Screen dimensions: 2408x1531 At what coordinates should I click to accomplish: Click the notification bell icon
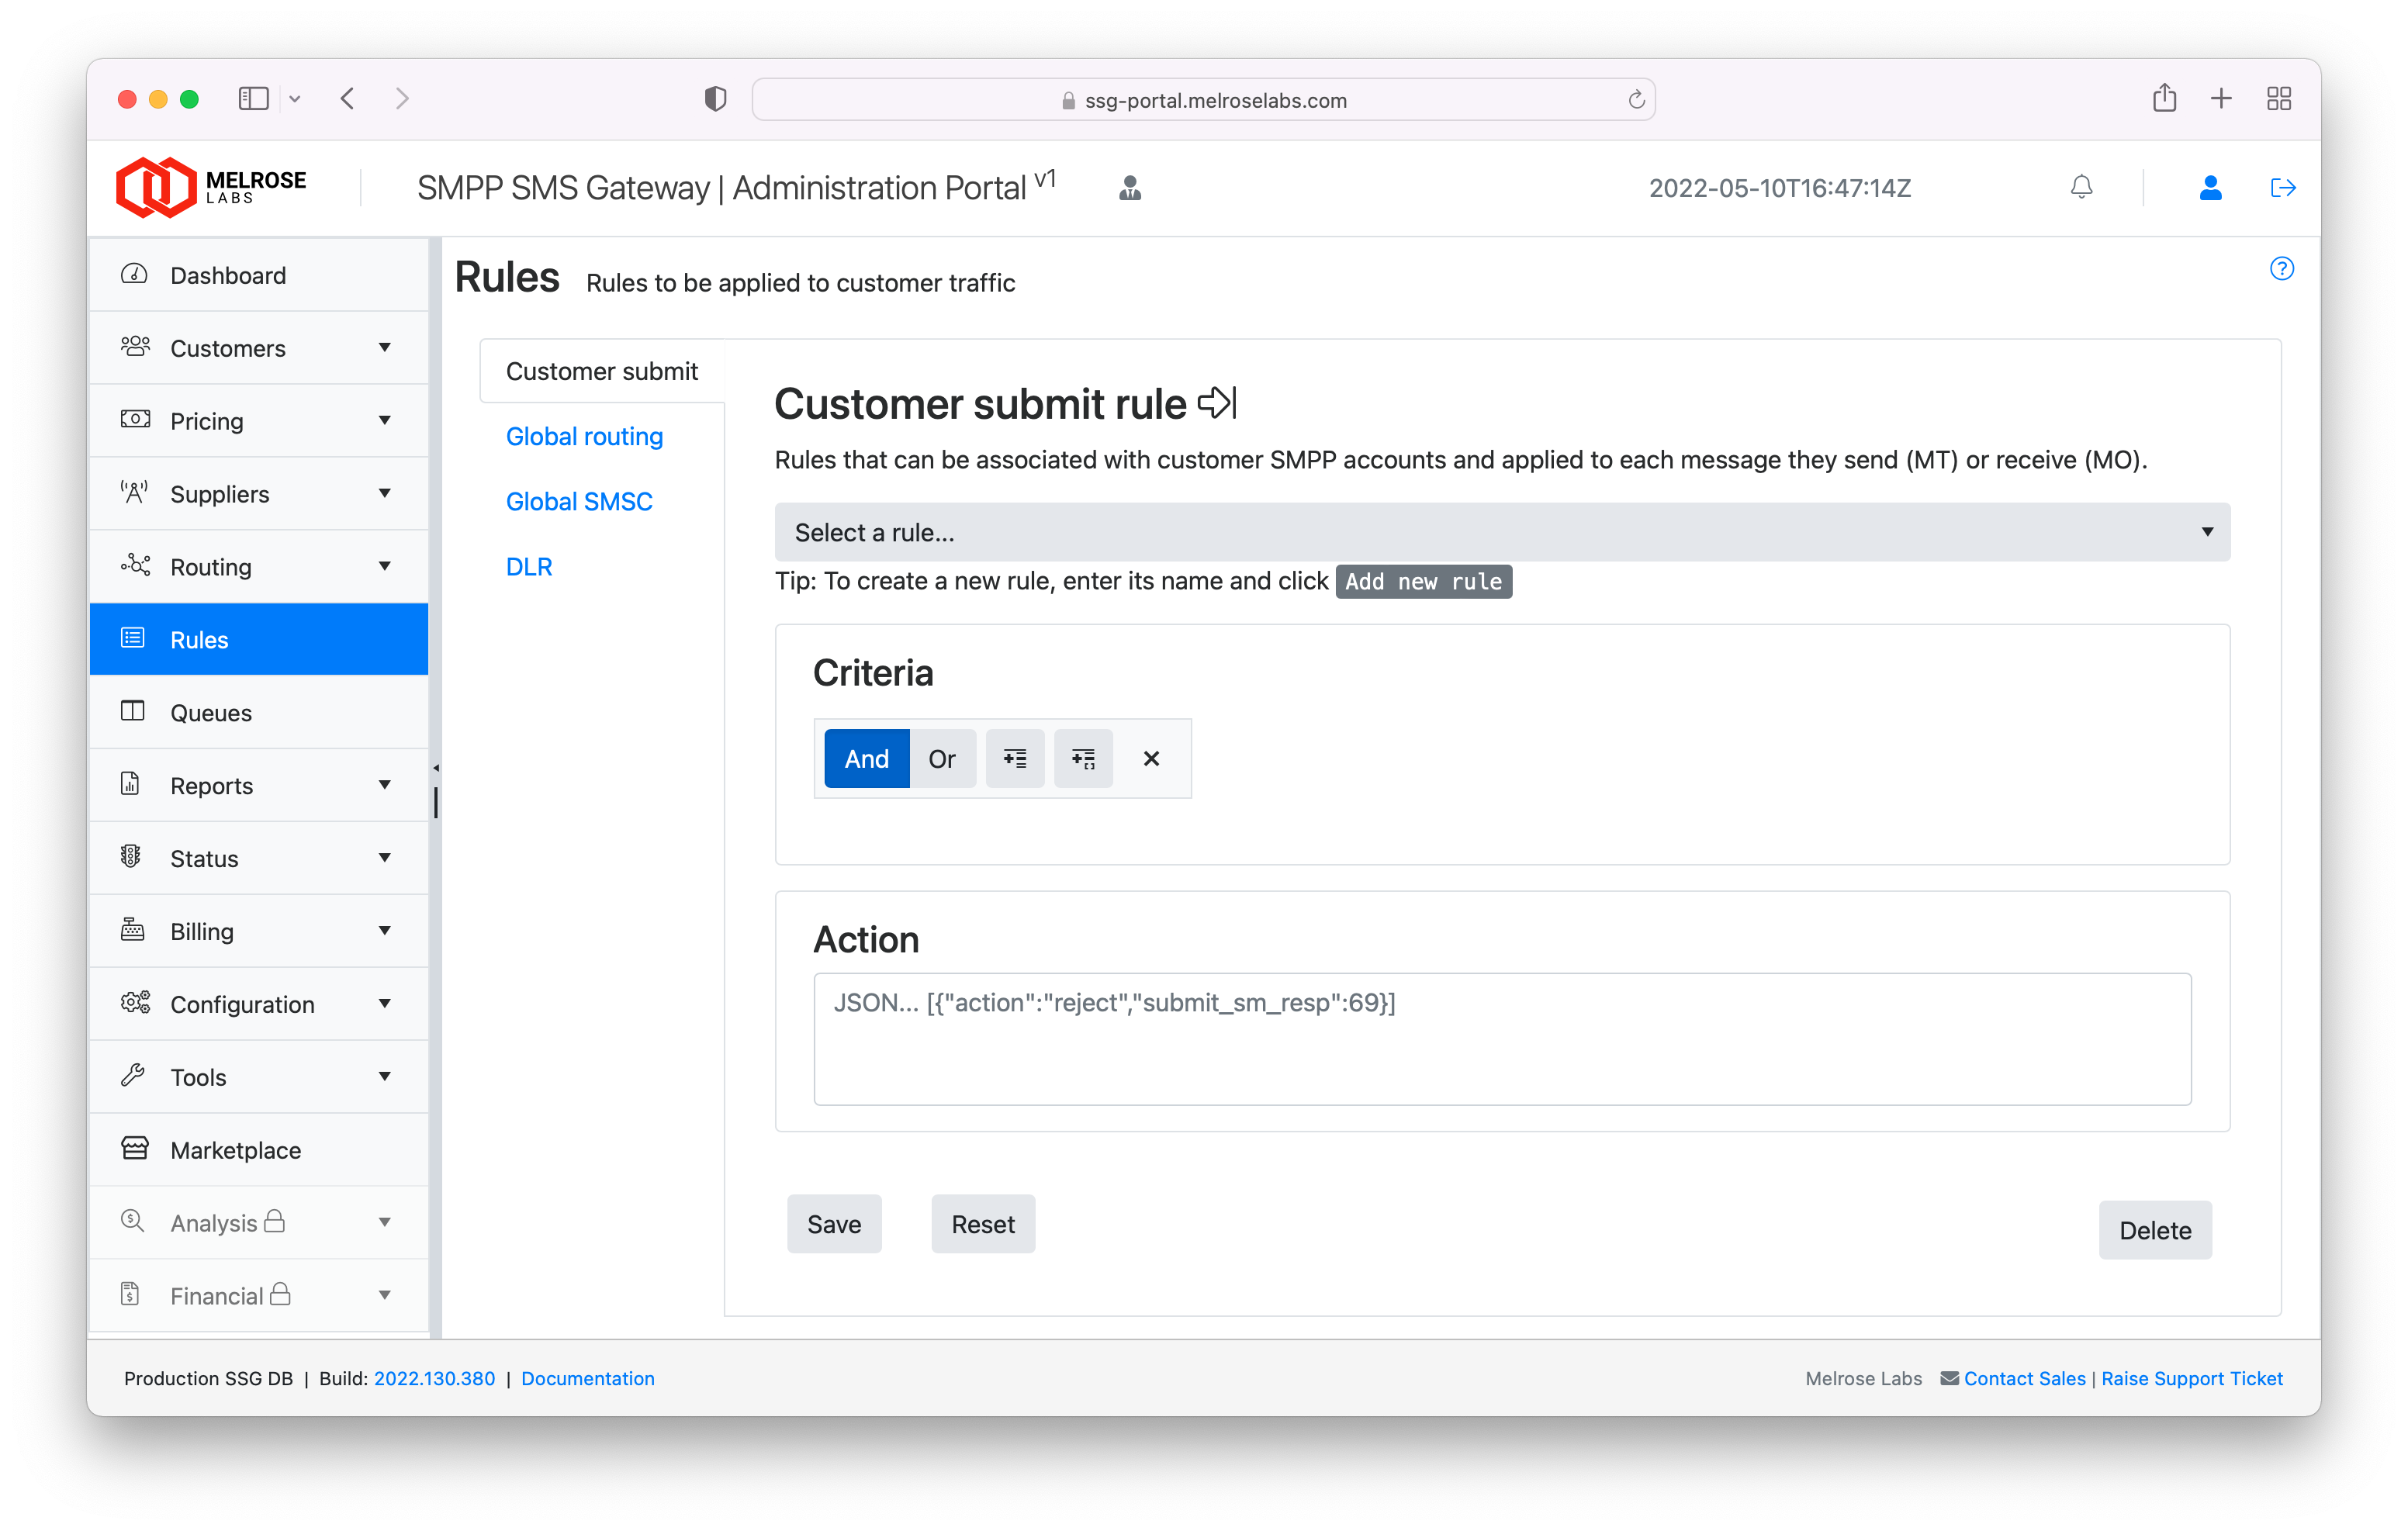[x=2081, y=187]
